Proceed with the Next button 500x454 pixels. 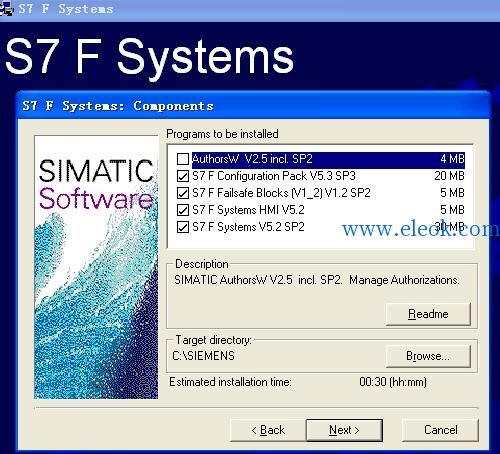pos(344,430)
